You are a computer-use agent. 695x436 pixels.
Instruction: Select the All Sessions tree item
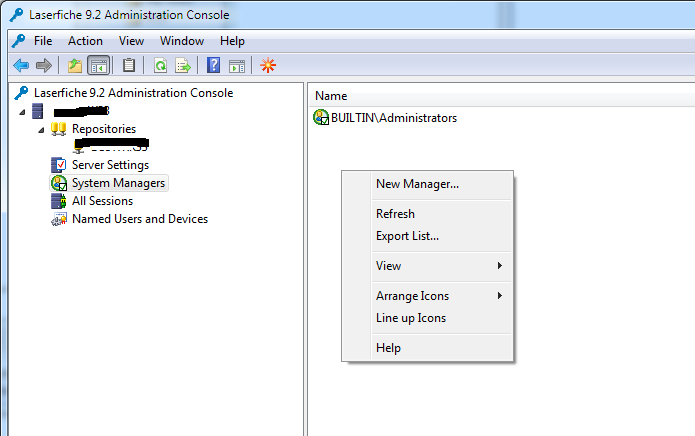pos(102,201)
